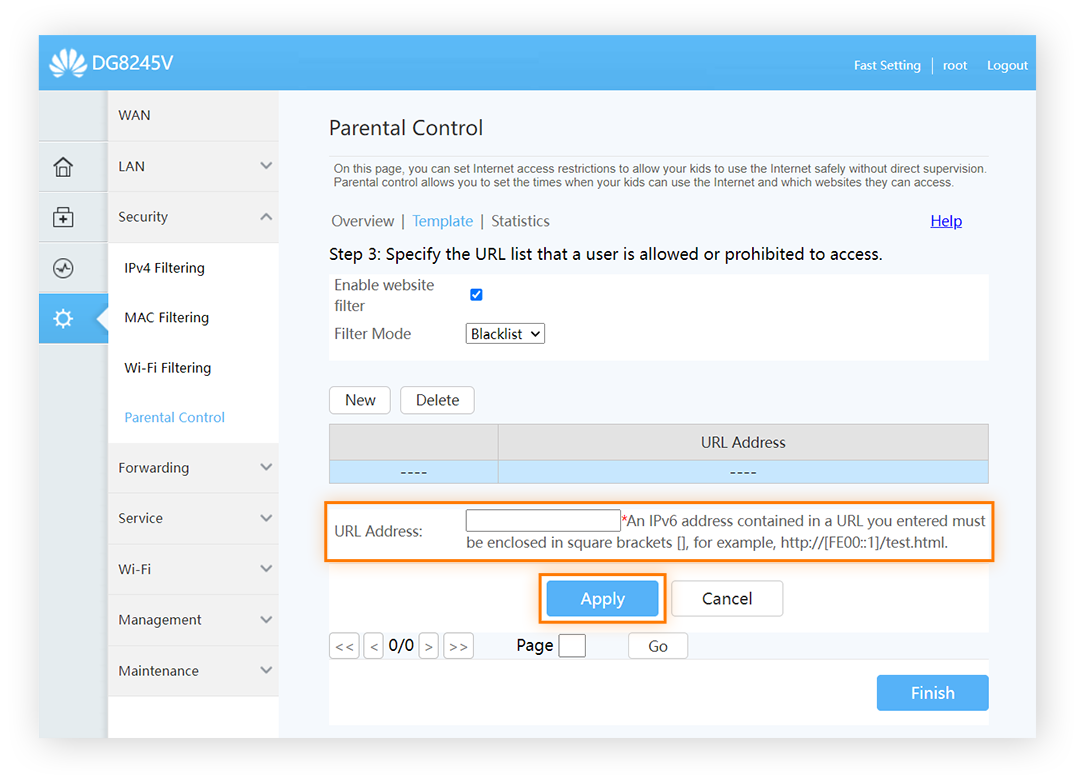Click the blue Apply button
Viewport: 1077px width, 779px height.
click(x=602, y=599)
